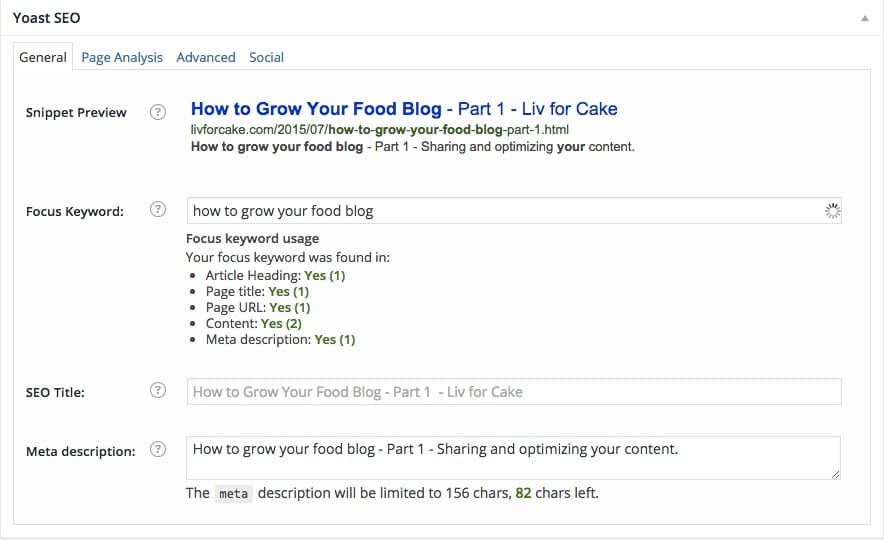This screenshot has height=540, width=884.
Task: Click the Focus Keyword label
Action: point(75,211)
